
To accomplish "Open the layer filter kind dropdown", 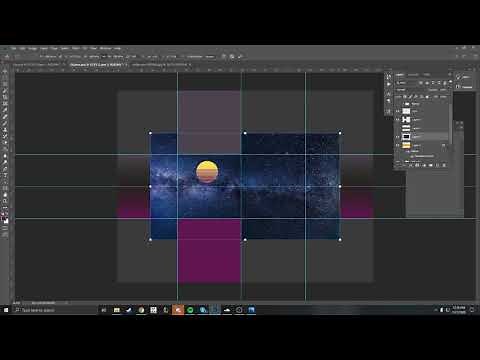I will [x=406, y=83].
